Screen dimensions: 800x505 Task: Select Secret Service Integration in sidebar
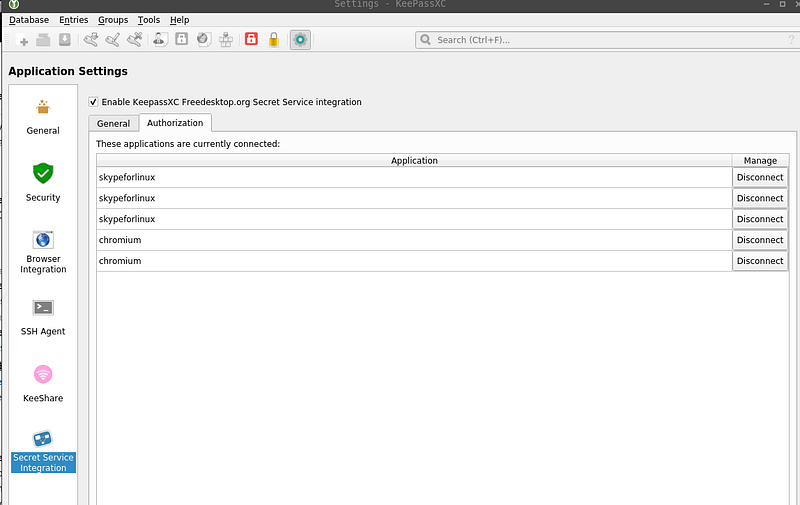pyautogui.click(x=43, y=451)
